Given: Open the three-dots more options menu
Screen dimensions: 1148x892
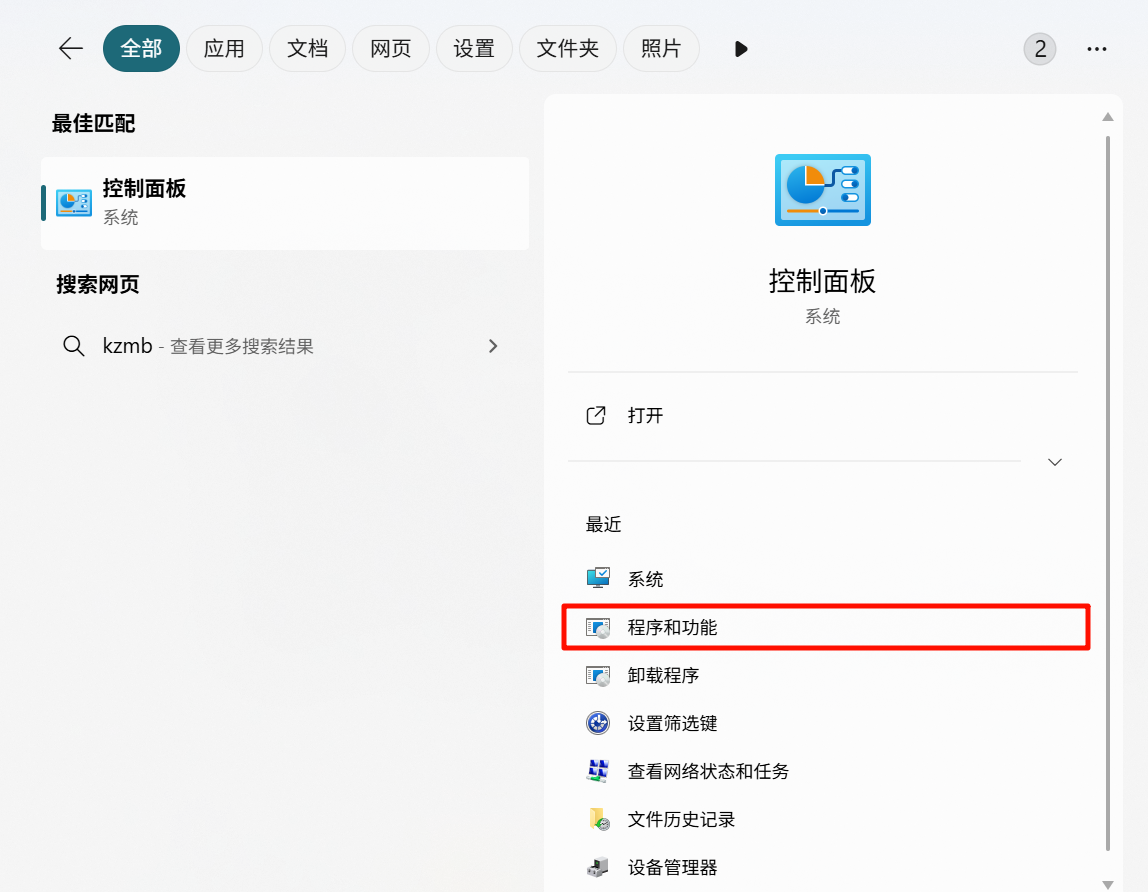Looking at the screenshot, I should tap(1097, 48).
